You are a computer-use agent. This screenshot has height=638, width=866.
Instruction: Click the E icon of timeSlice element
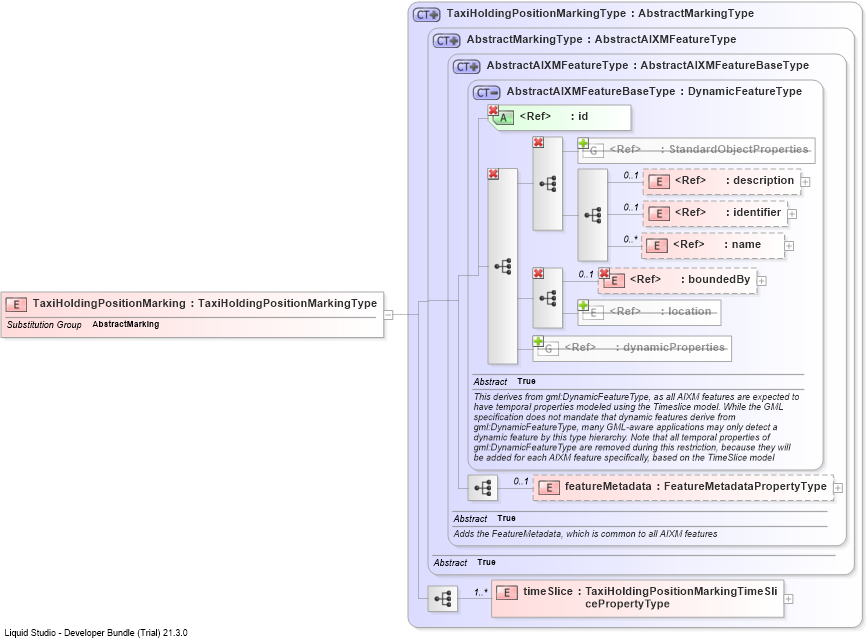[506, 593]
